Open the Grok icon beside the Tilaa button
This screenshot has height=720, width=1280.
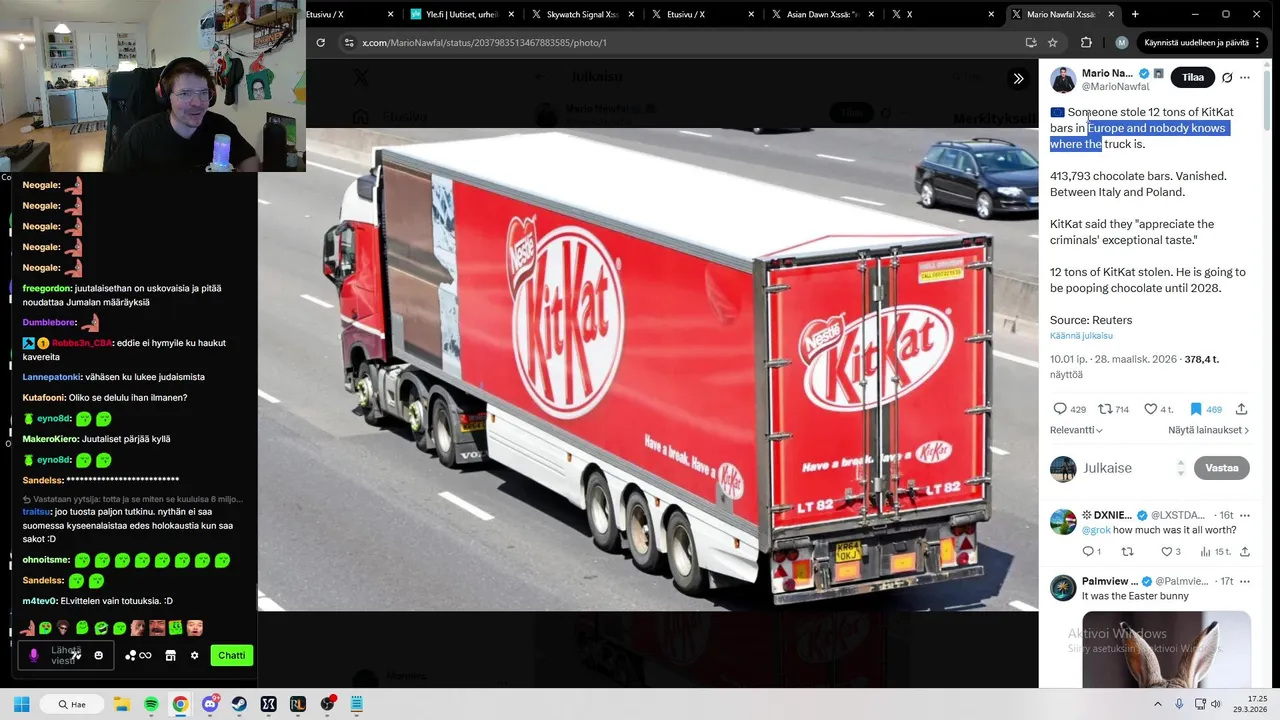tap(1227, 77)
